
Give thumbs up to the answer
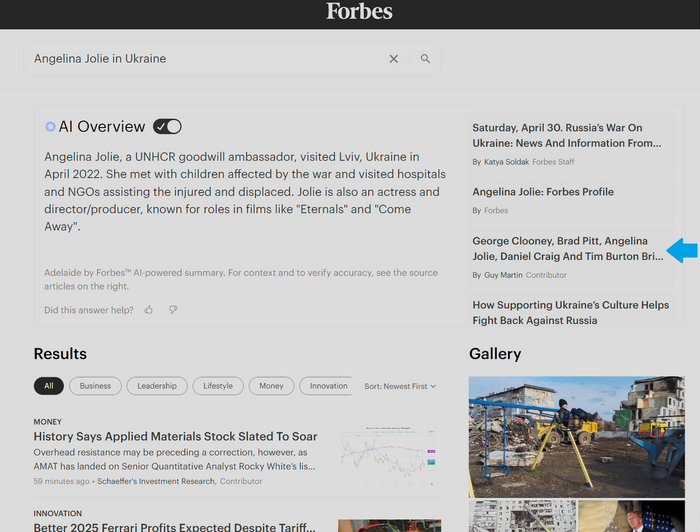point(149,310)
